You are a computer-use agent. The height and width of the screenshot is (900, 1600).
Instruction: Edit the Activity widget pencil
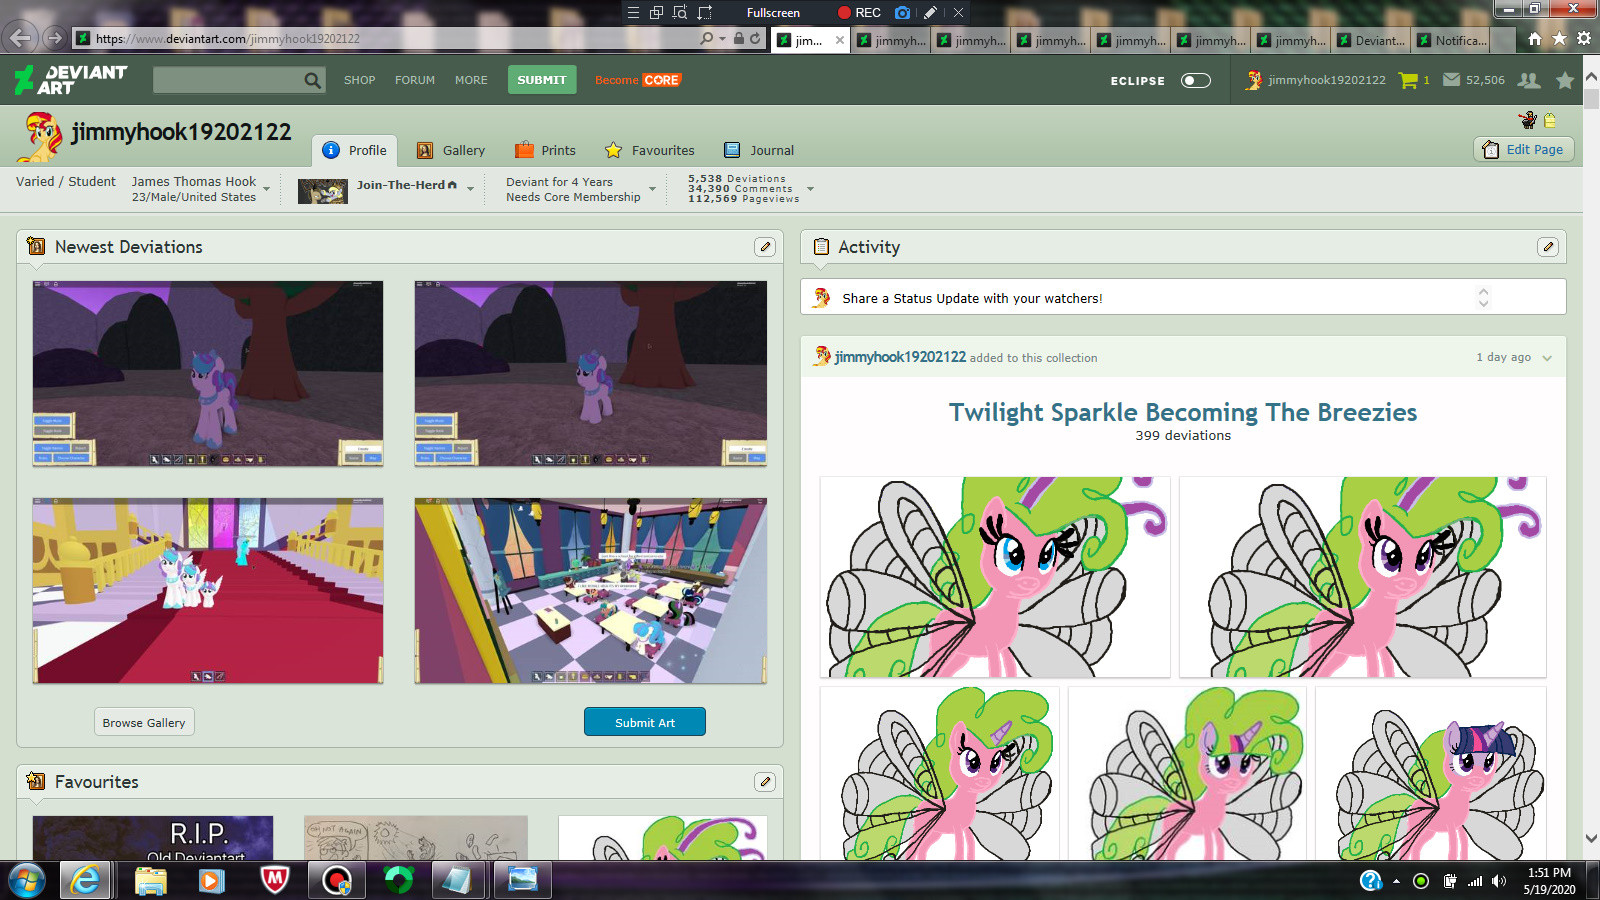click(1548, 247)
